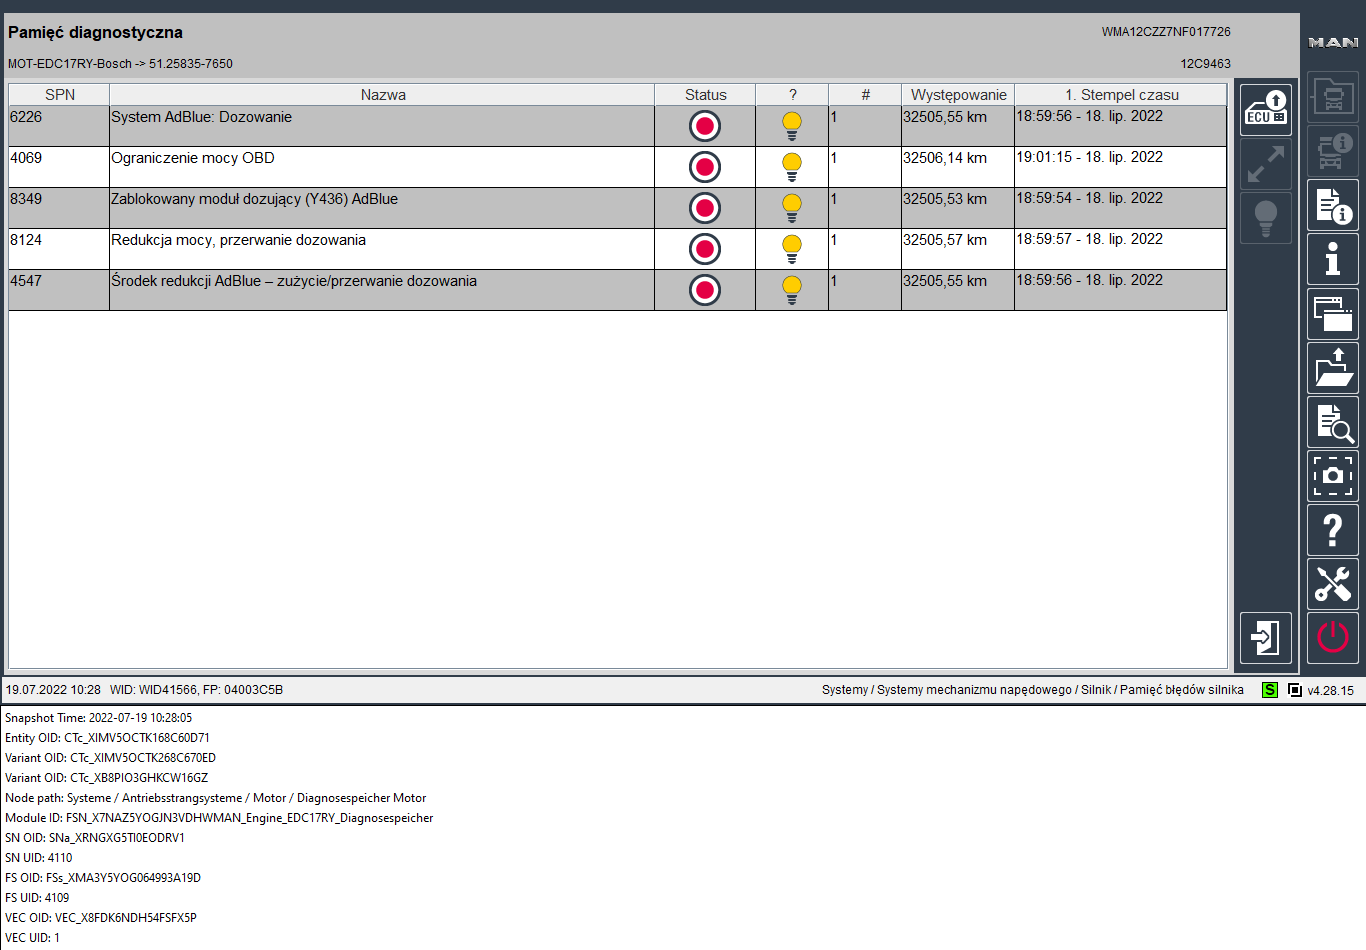Click the Snapshot Time line

pyautogui.click(x=98, y=718)
